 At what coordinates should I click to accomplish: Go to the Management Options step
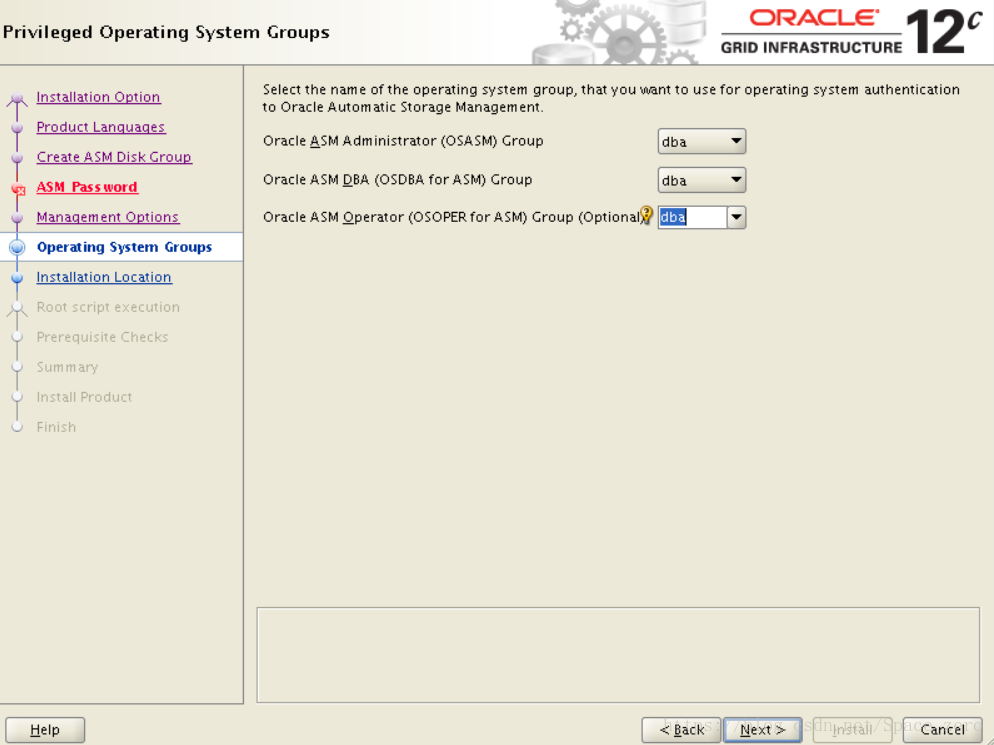108,217
